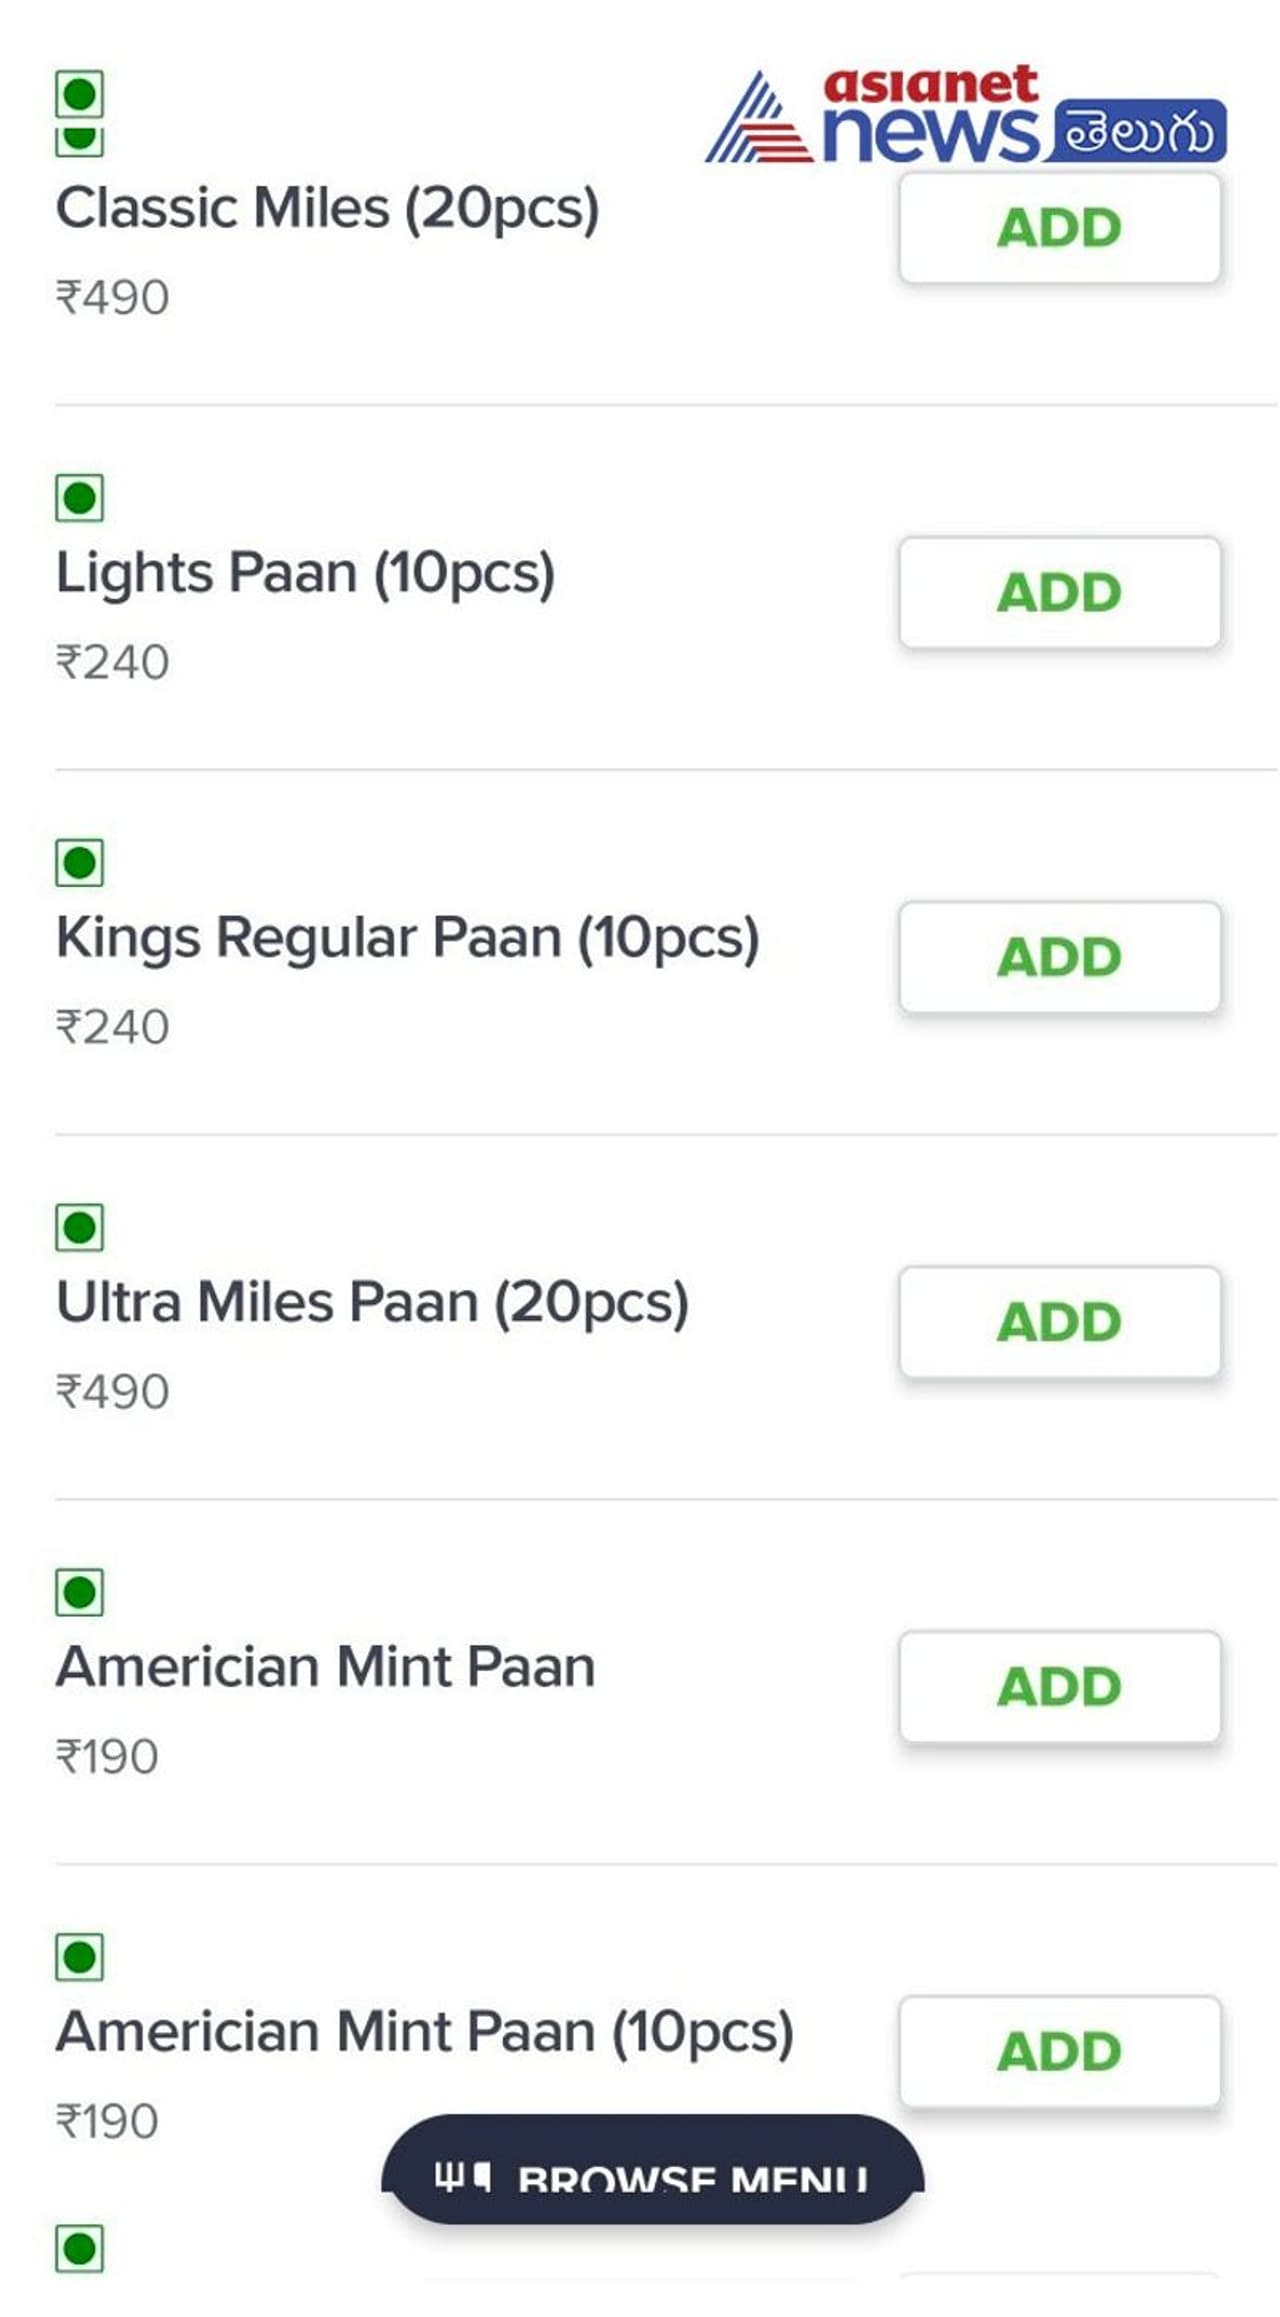Viewport: 1280px width, 2317px height.
Task: Add Lights Paan (10pcs) to cart
Action: pos(1059,593)
